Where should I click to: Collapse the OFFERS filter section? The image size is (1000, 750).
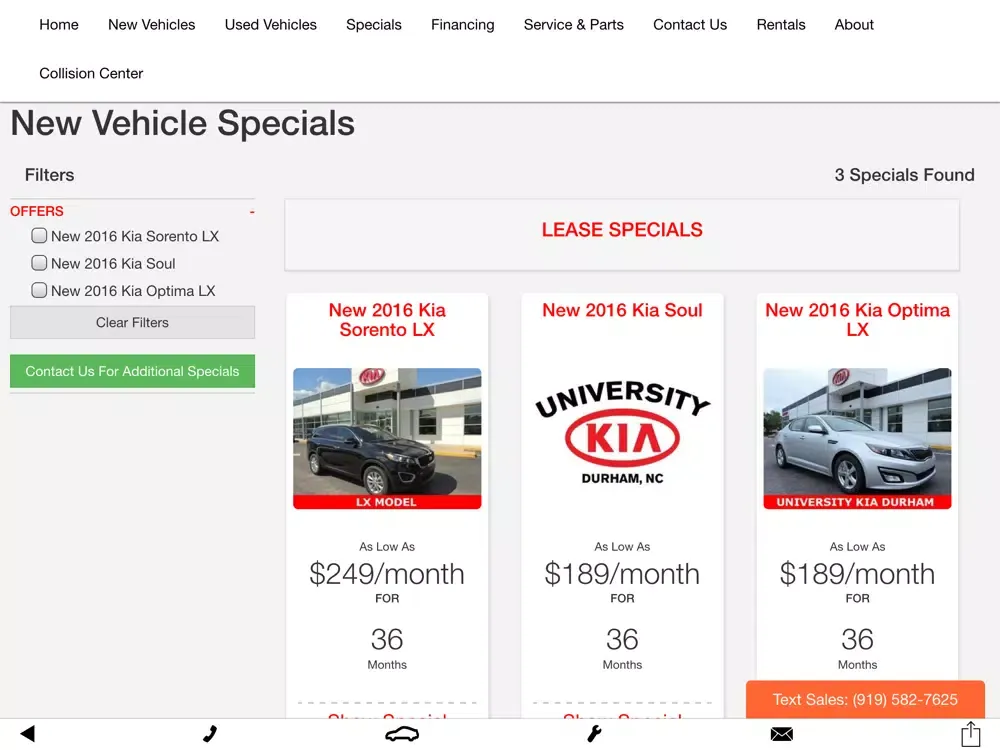point(252,211)
